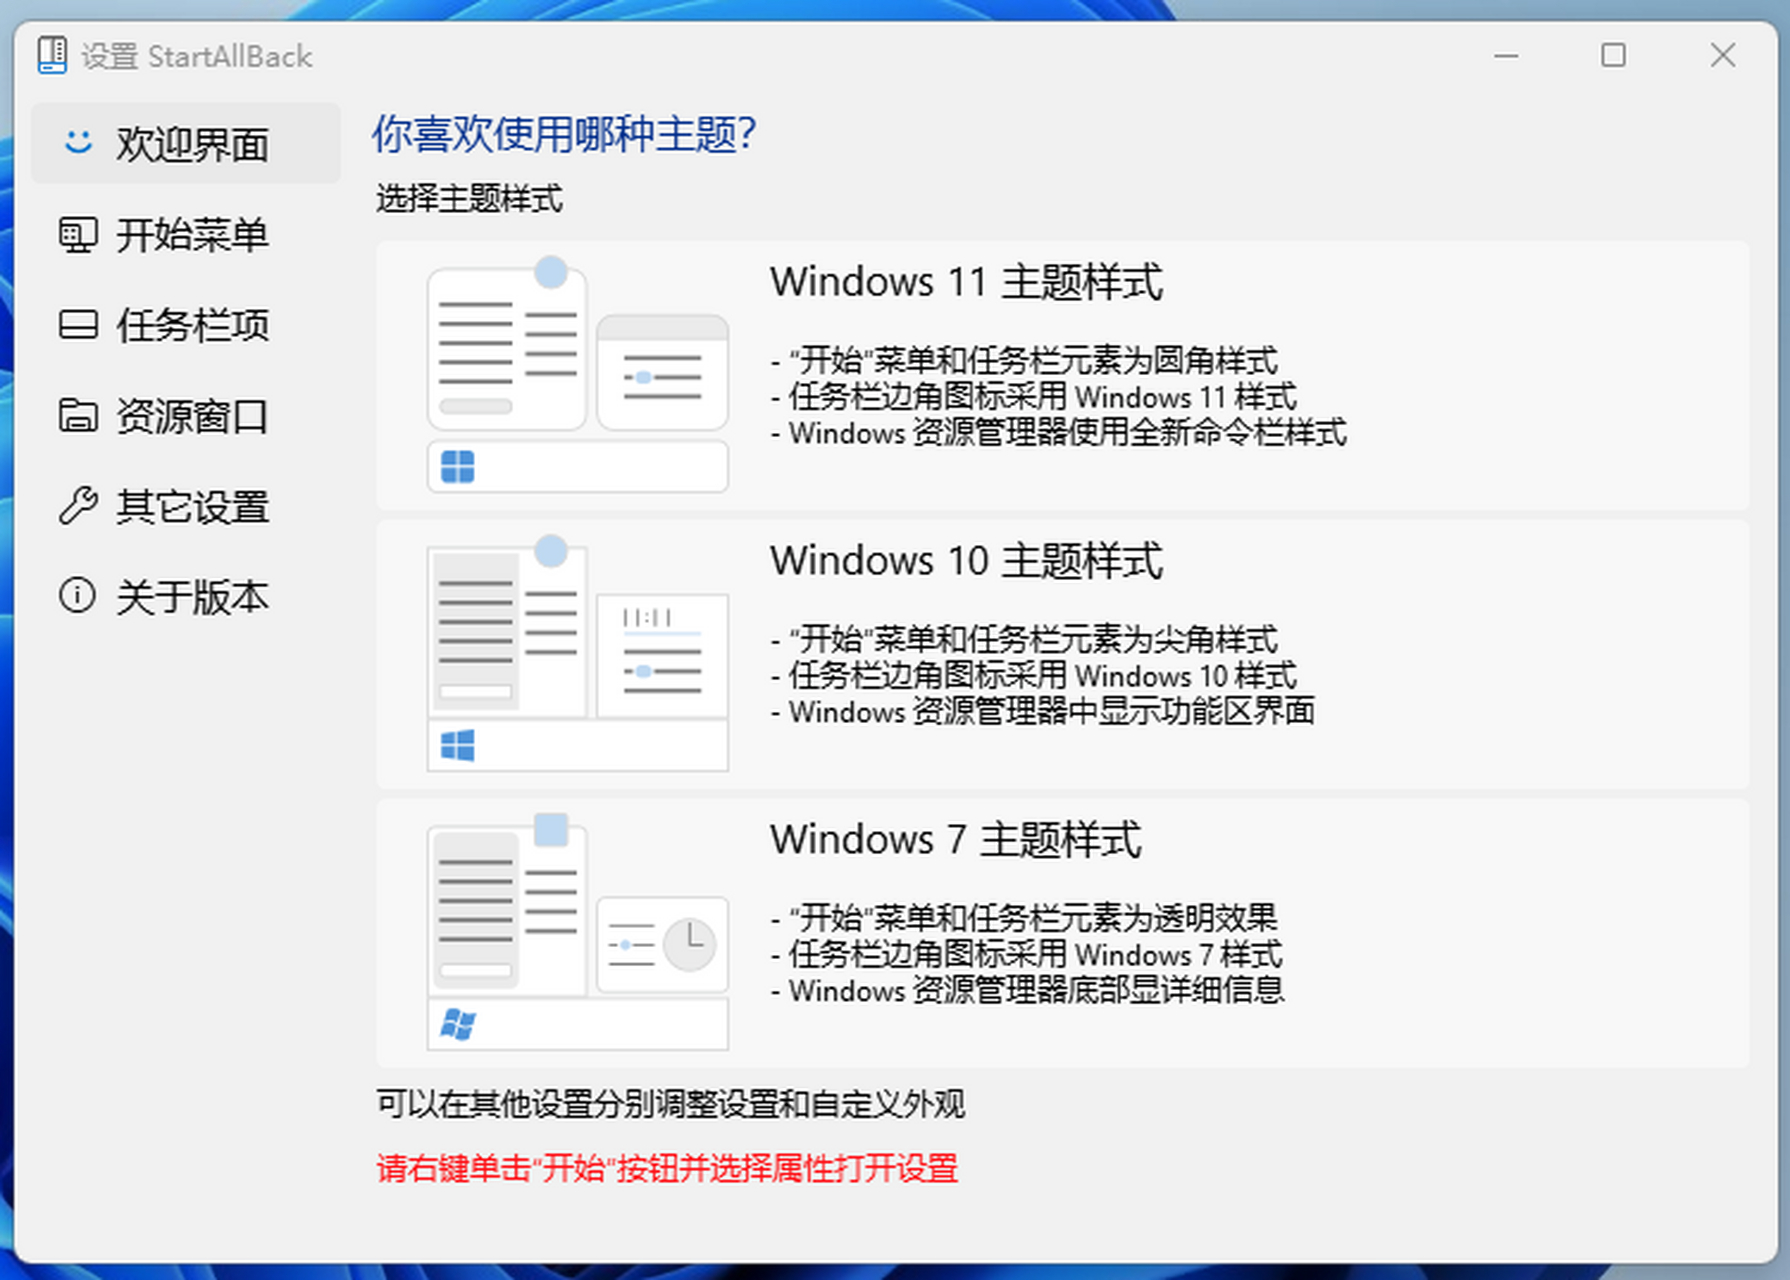Open the 资源窗口 settings page
1790x1280 pixels.
(x=186, y=416)
